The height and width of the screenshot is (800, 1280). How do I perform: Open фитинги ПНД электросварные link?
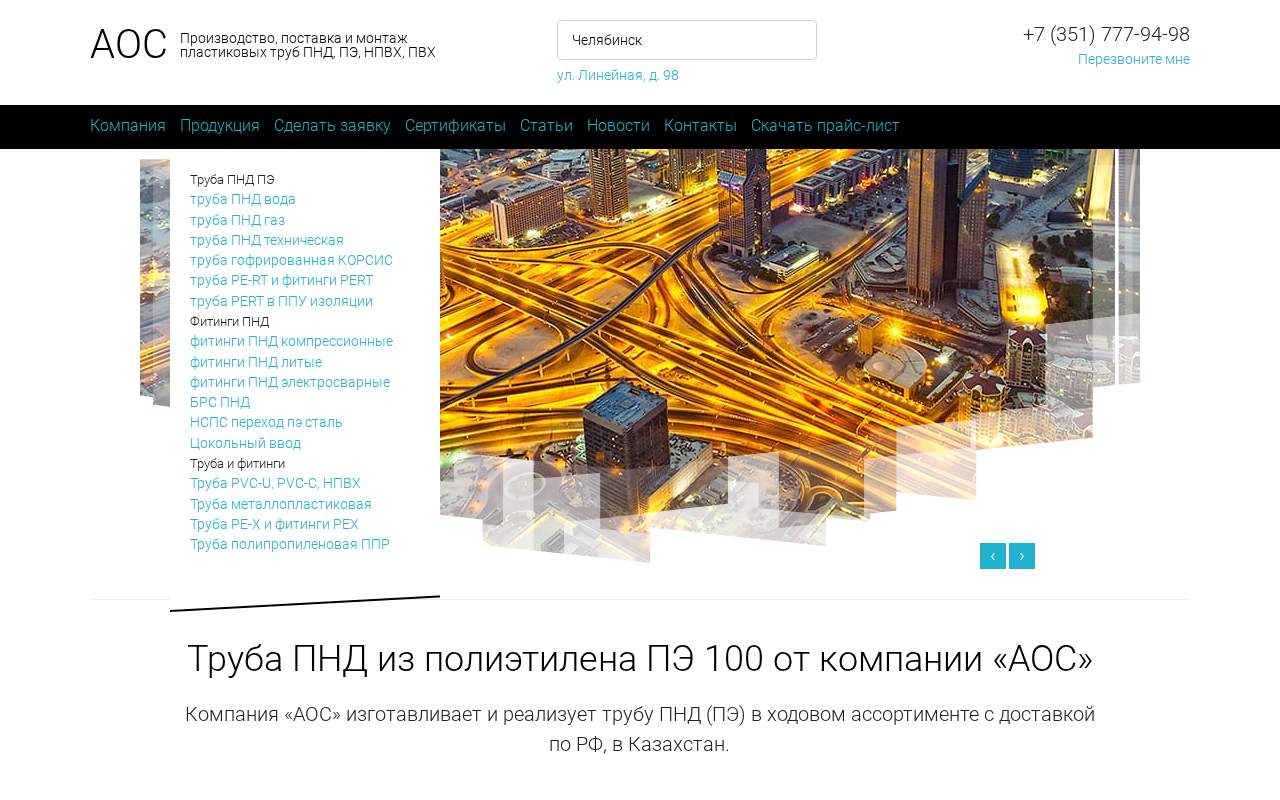[290, 382]
